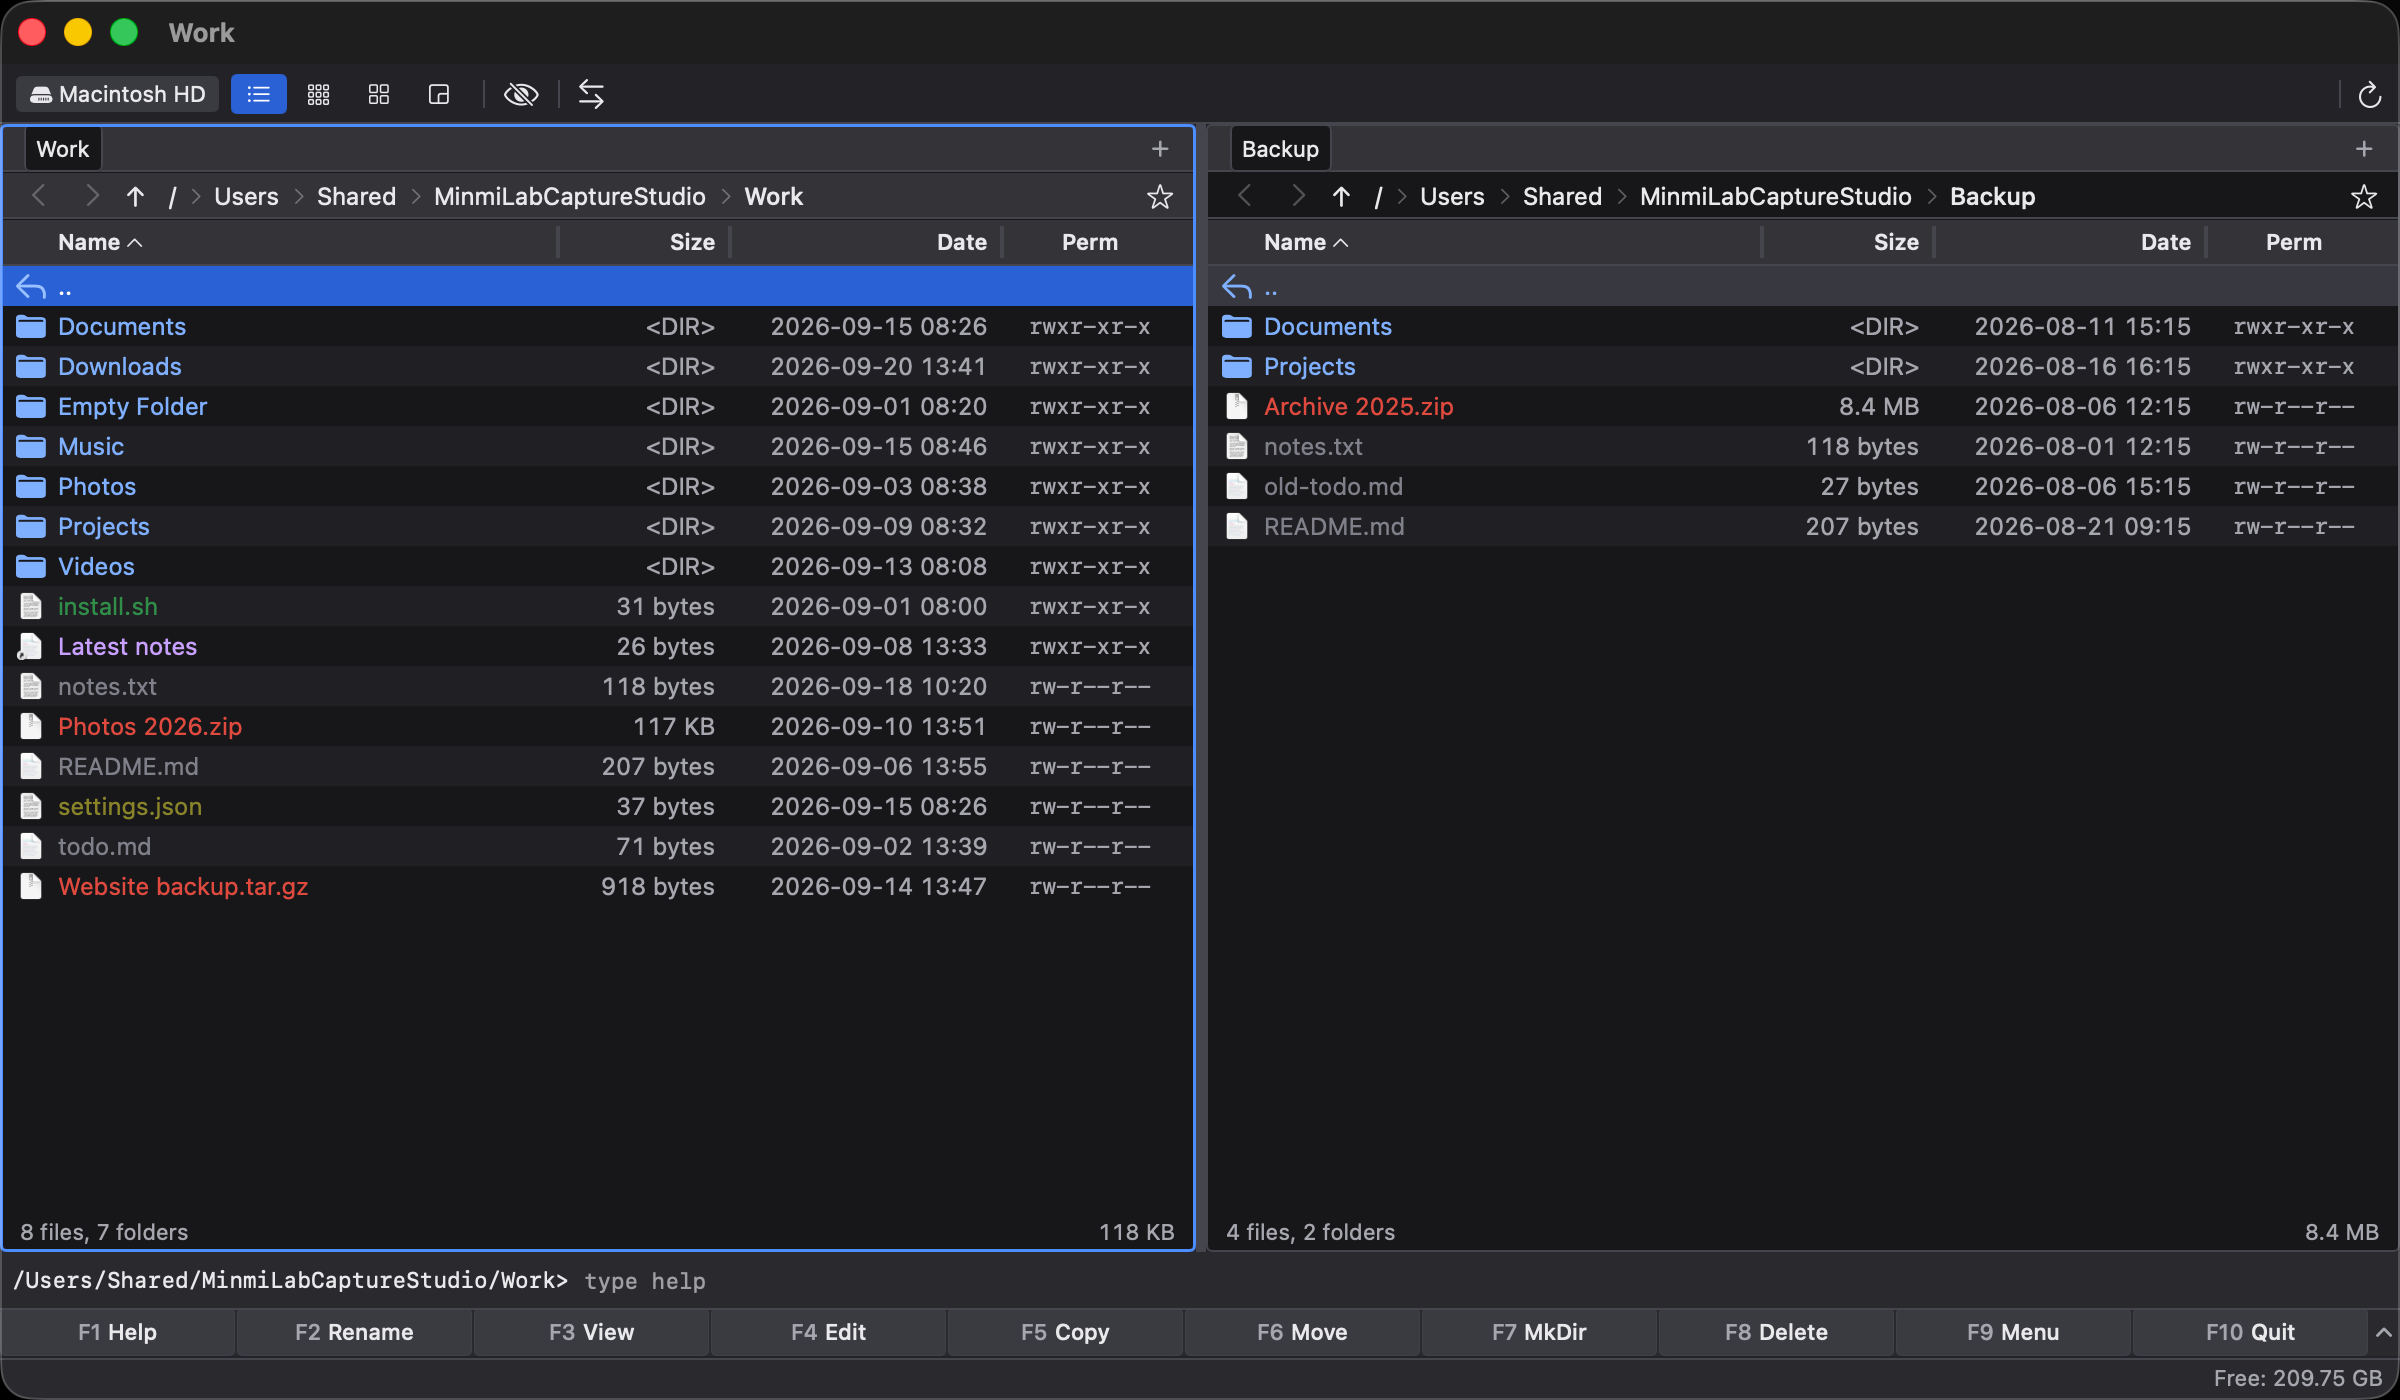Select the install.sh file
The image size is (2400, 1400).
598,607
